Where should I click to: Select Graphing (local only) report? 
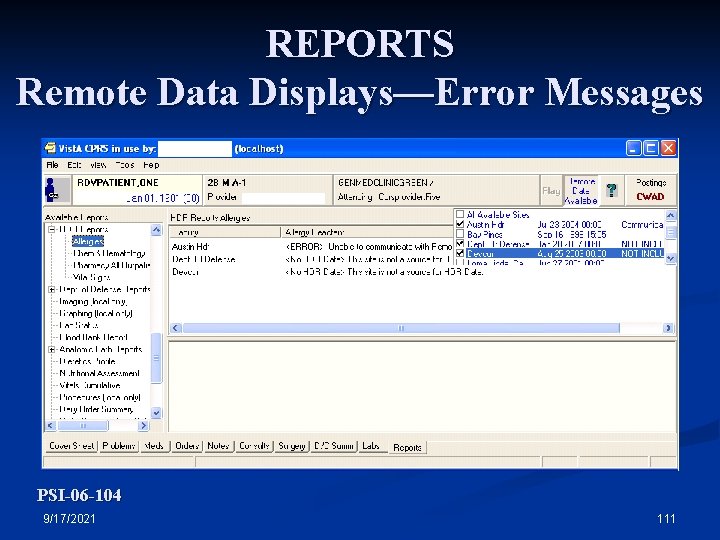click(96, 313)
